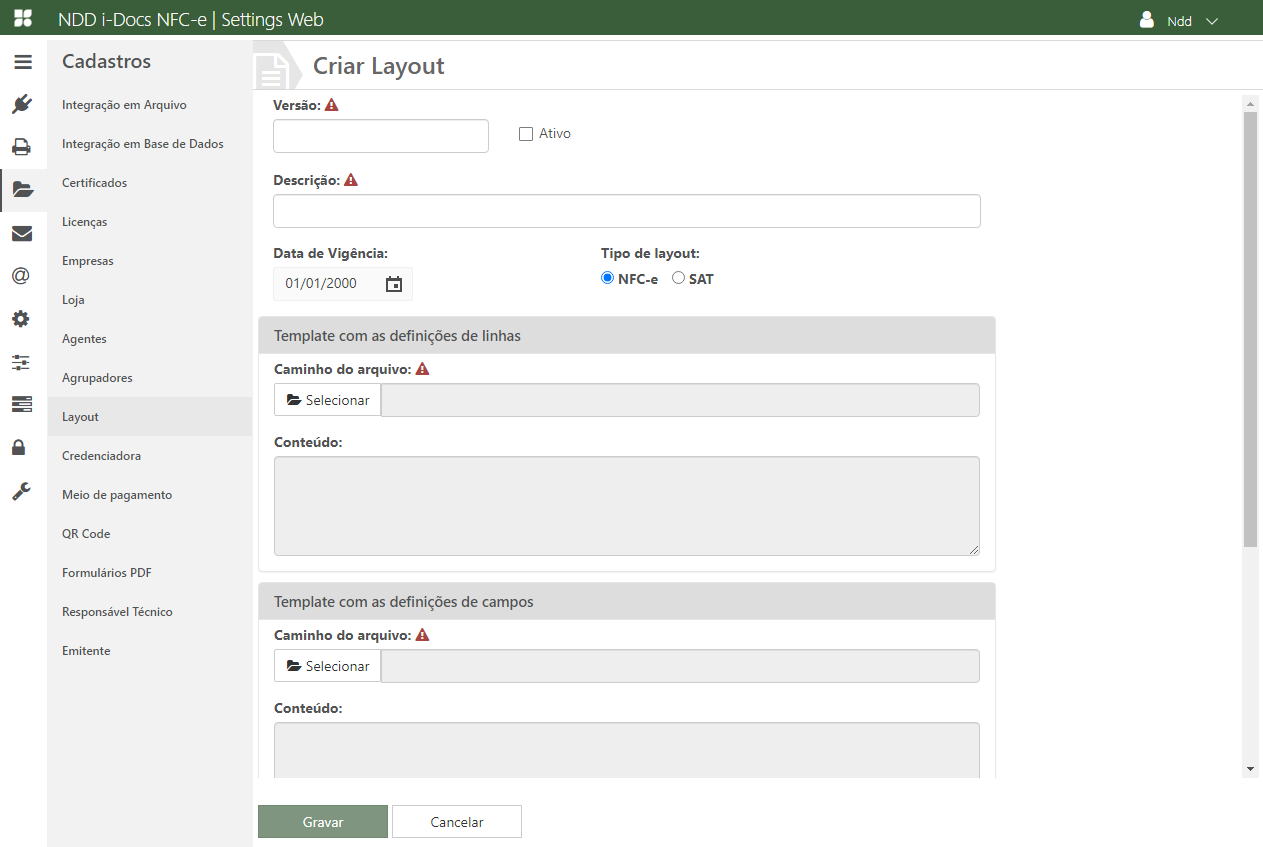Open the plug connection icon in sidebar
This screenshot has width=1263, height=847.
pyautogui.click(x=22, y=104)
